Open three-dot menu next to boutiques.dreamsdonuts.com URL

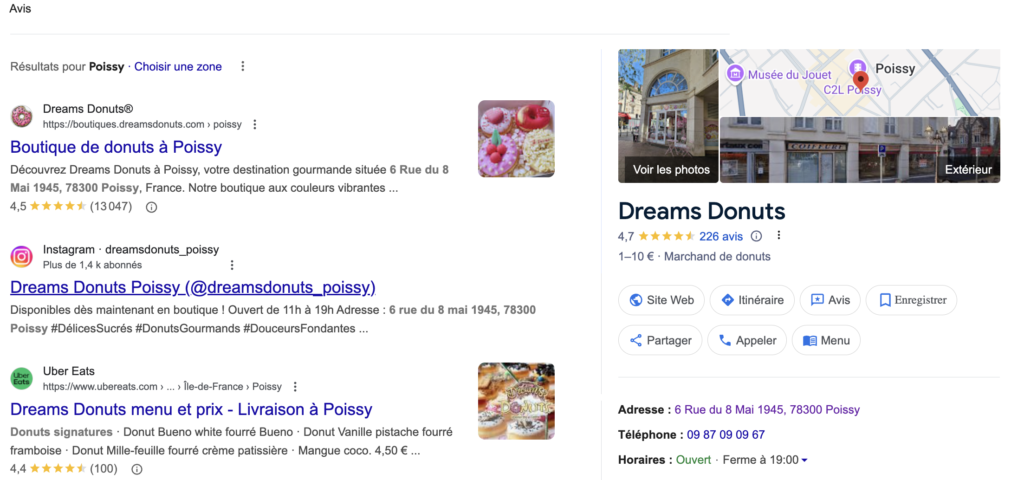pyautogui.click(x=255, y=125)
